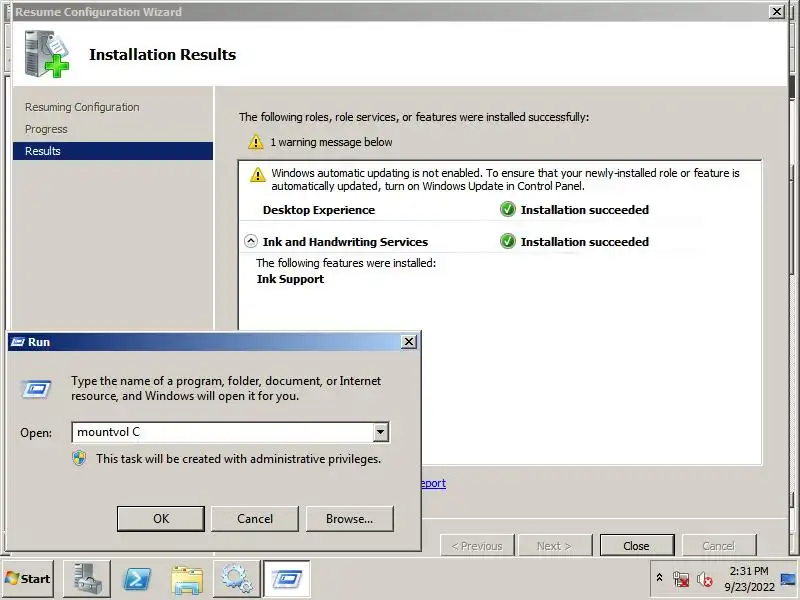800x600 pixels.
Task: Click Browse... in the Run dialog
Action: pos(349,519)
